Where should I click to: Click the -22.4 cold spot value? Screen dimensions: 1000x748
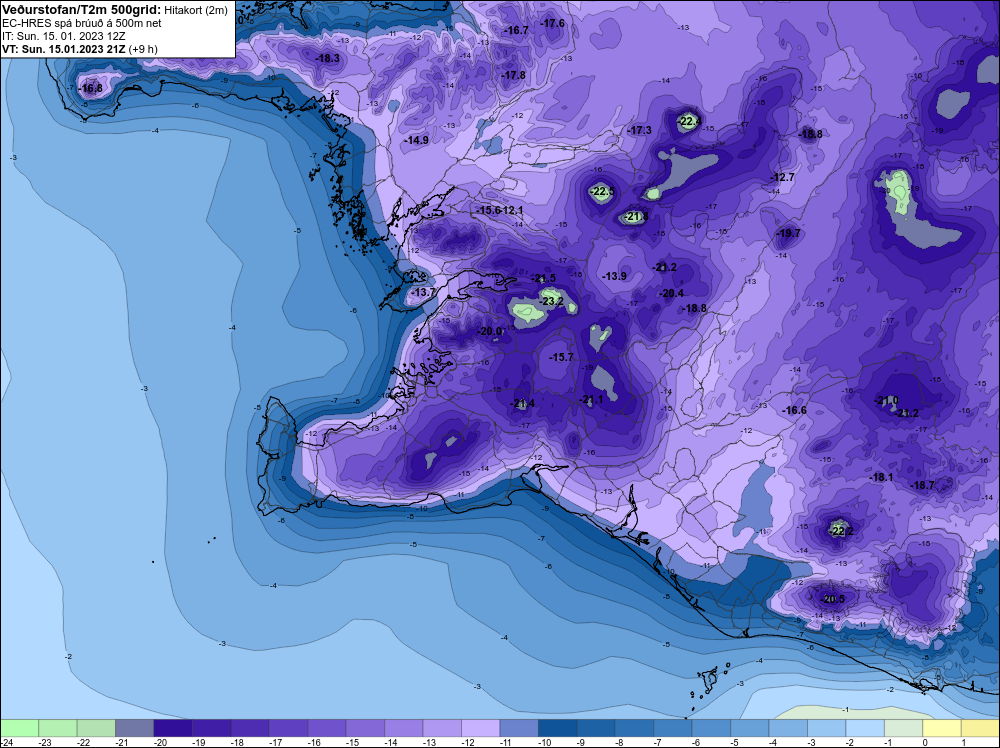click(x=689, y=121)
